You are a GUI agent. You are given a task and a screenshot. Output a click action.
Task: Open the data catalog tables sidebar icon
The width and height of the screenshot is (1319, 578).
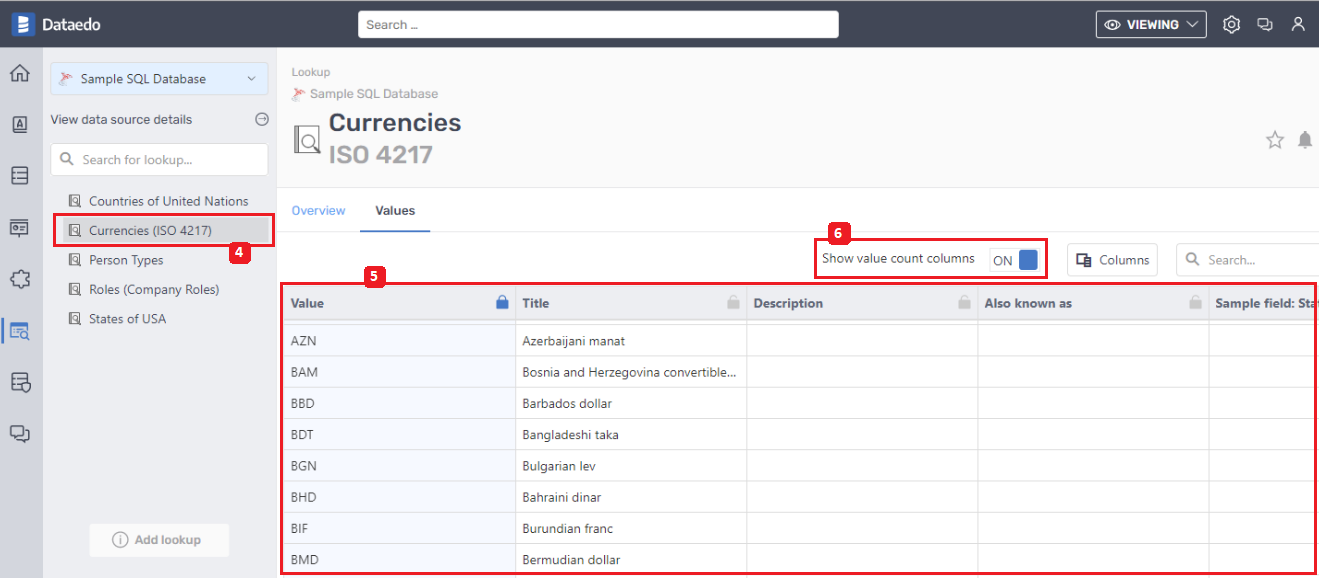coord(19,176)
